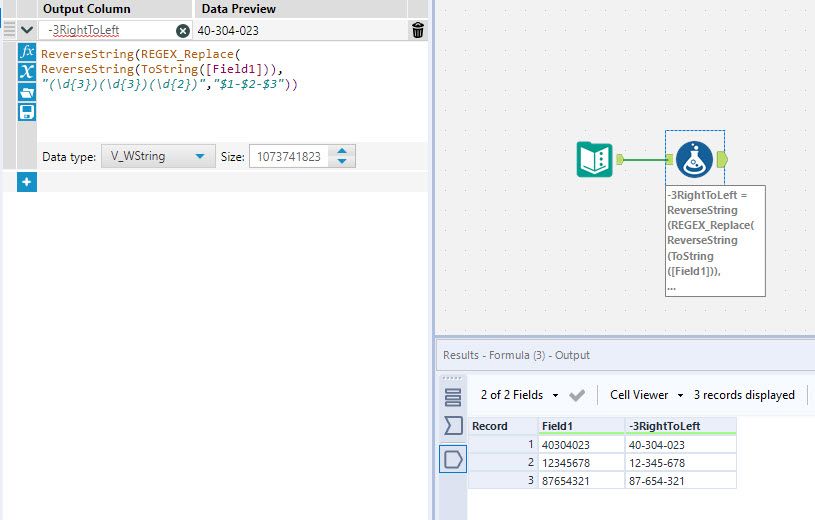The width and height of the screenshot is (815, 520).
Task: Click the Formula tool output anchor
Action: [722, 159]
